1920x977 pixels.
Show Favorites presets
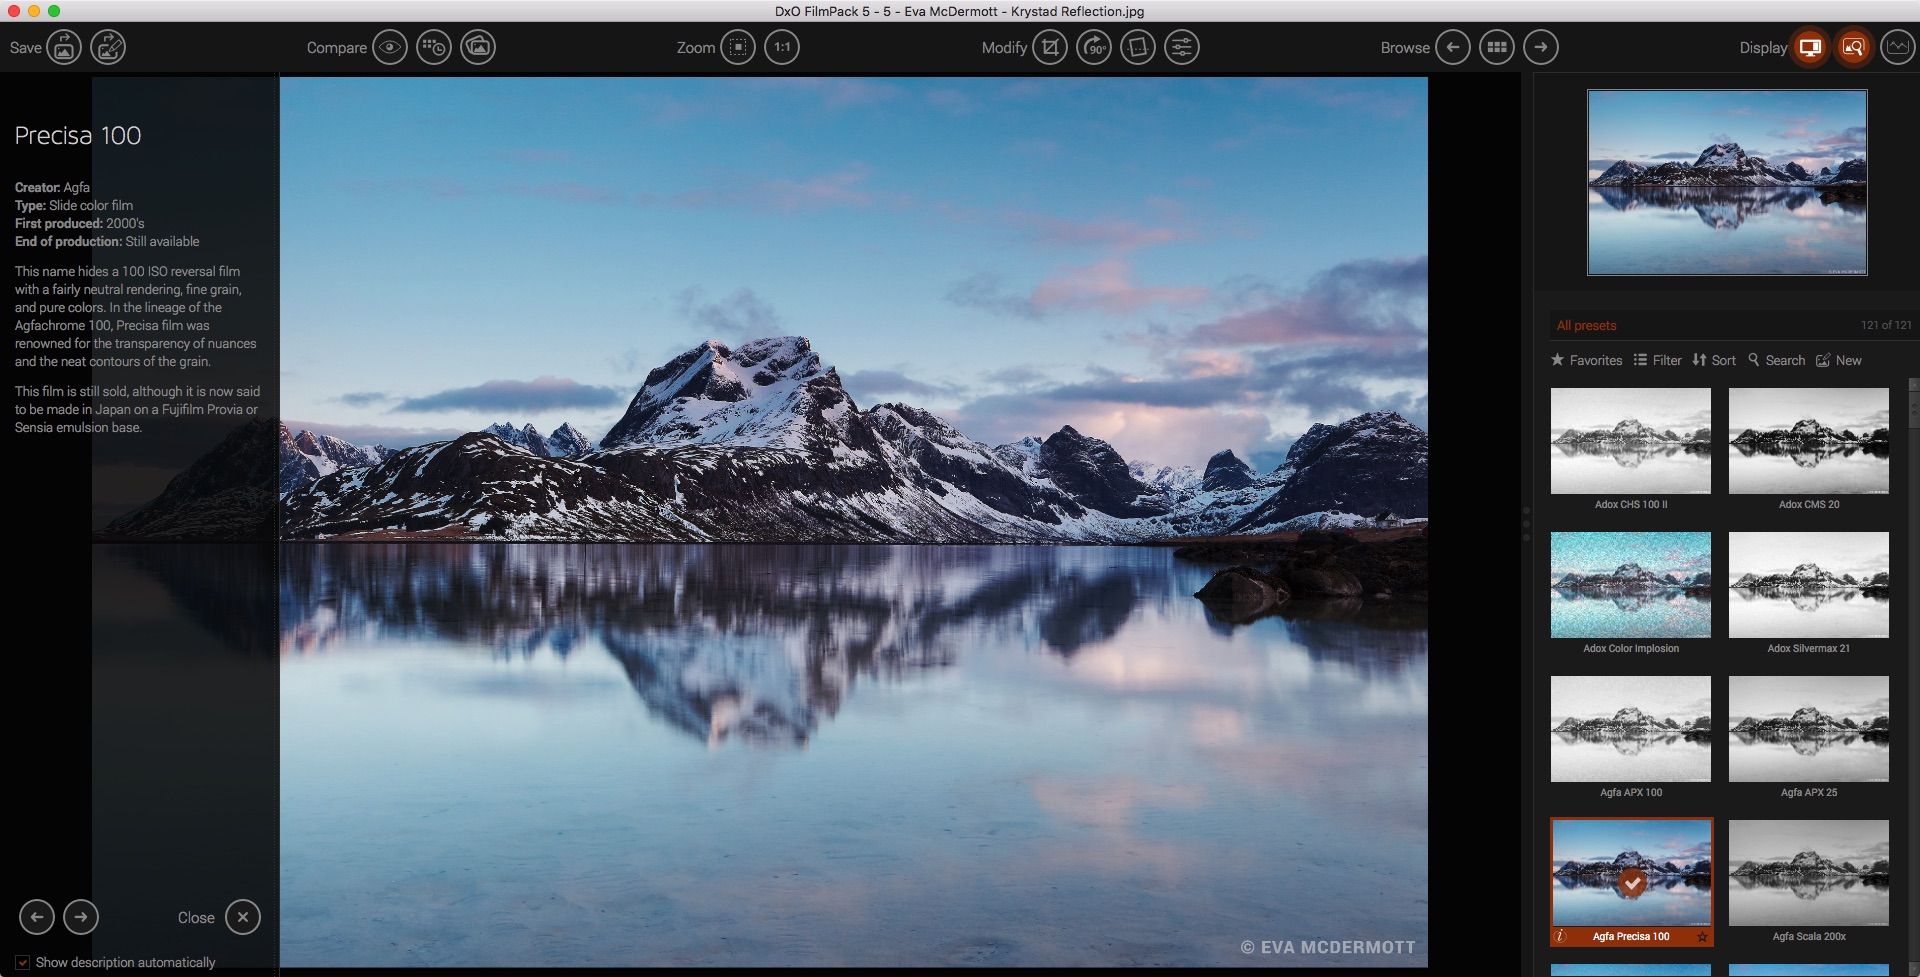1586,360
